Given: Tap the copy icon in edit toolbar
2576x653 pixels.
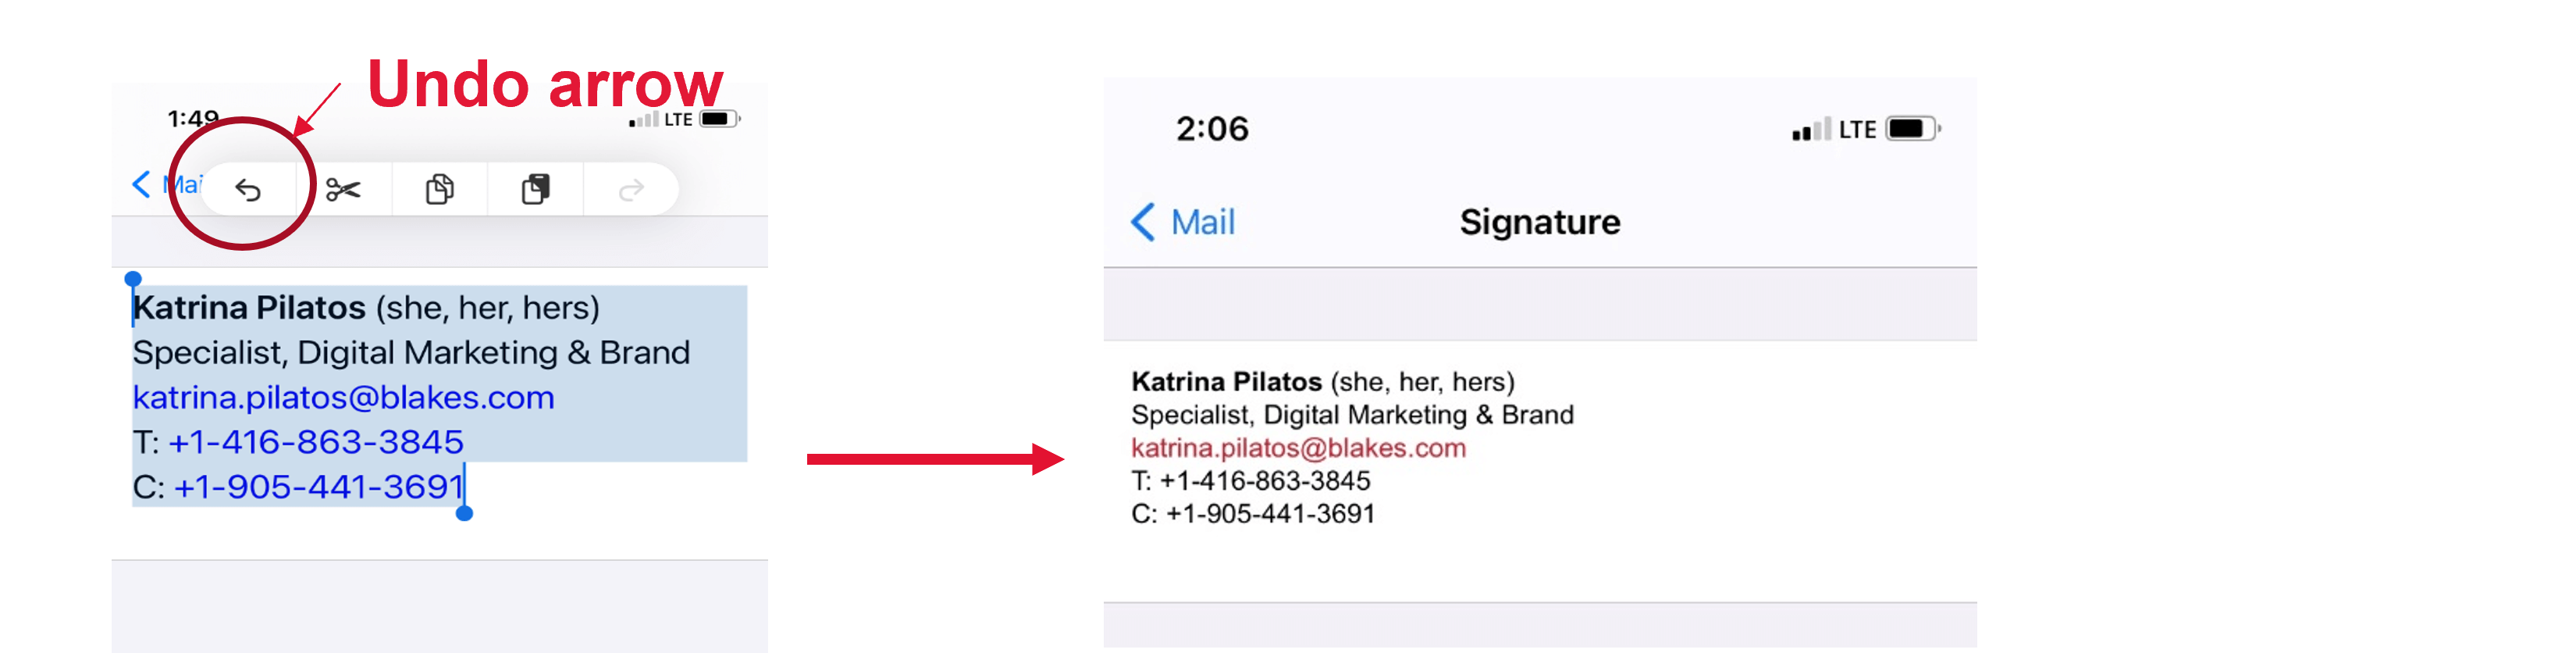Looking at the screenshot, I should pos(440,189).
